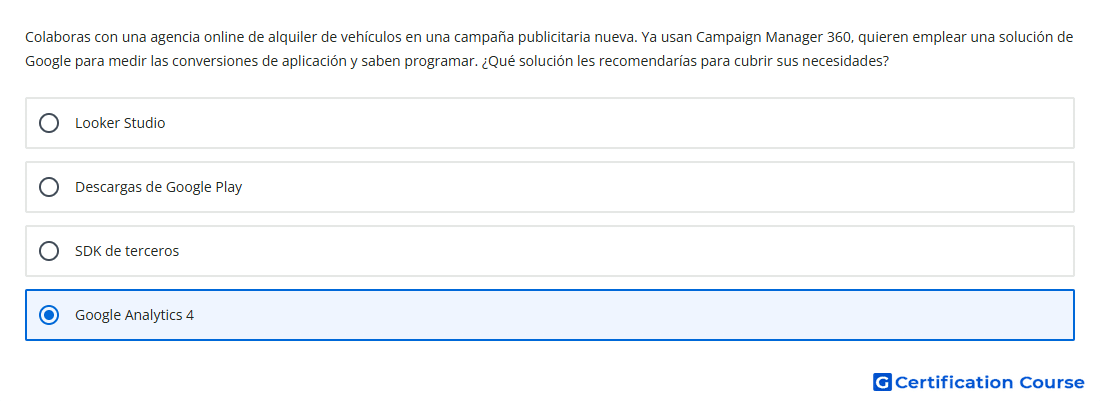Click the selected Google Analytics 4 radio button
Image resolution: width=1100 pixels, height=401 pixels.
pos(49,315)
